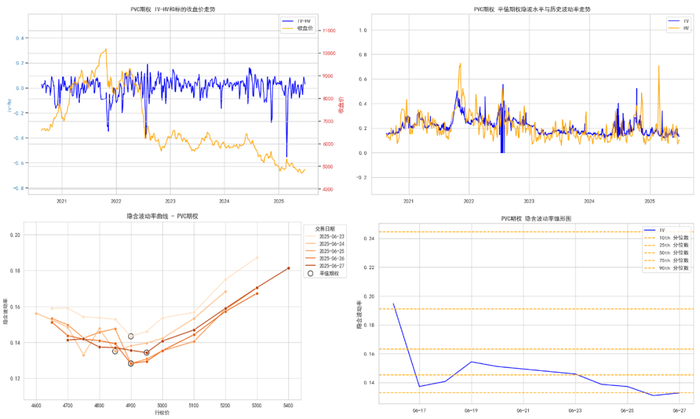This screenshot has height=419, width=700.
Task: Click the 平值期权 circle marker in legend
Action: tap(310, 273)
